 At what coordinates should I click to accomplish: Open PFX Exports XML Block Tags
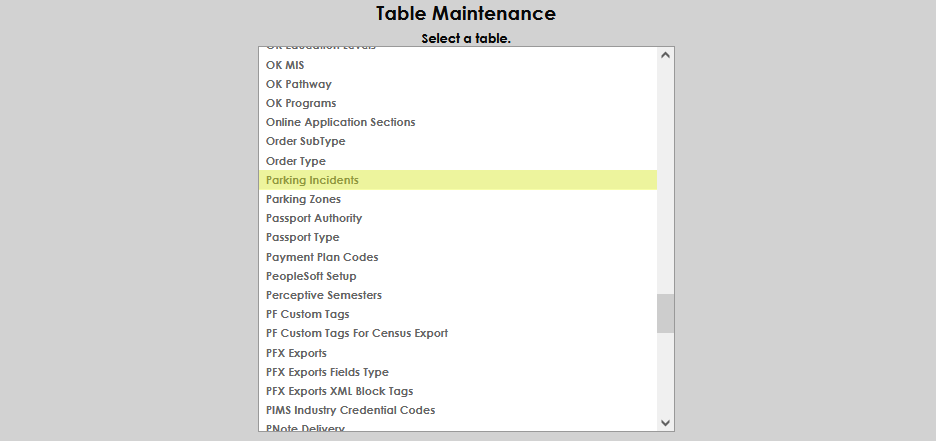[x=339, y=391]
